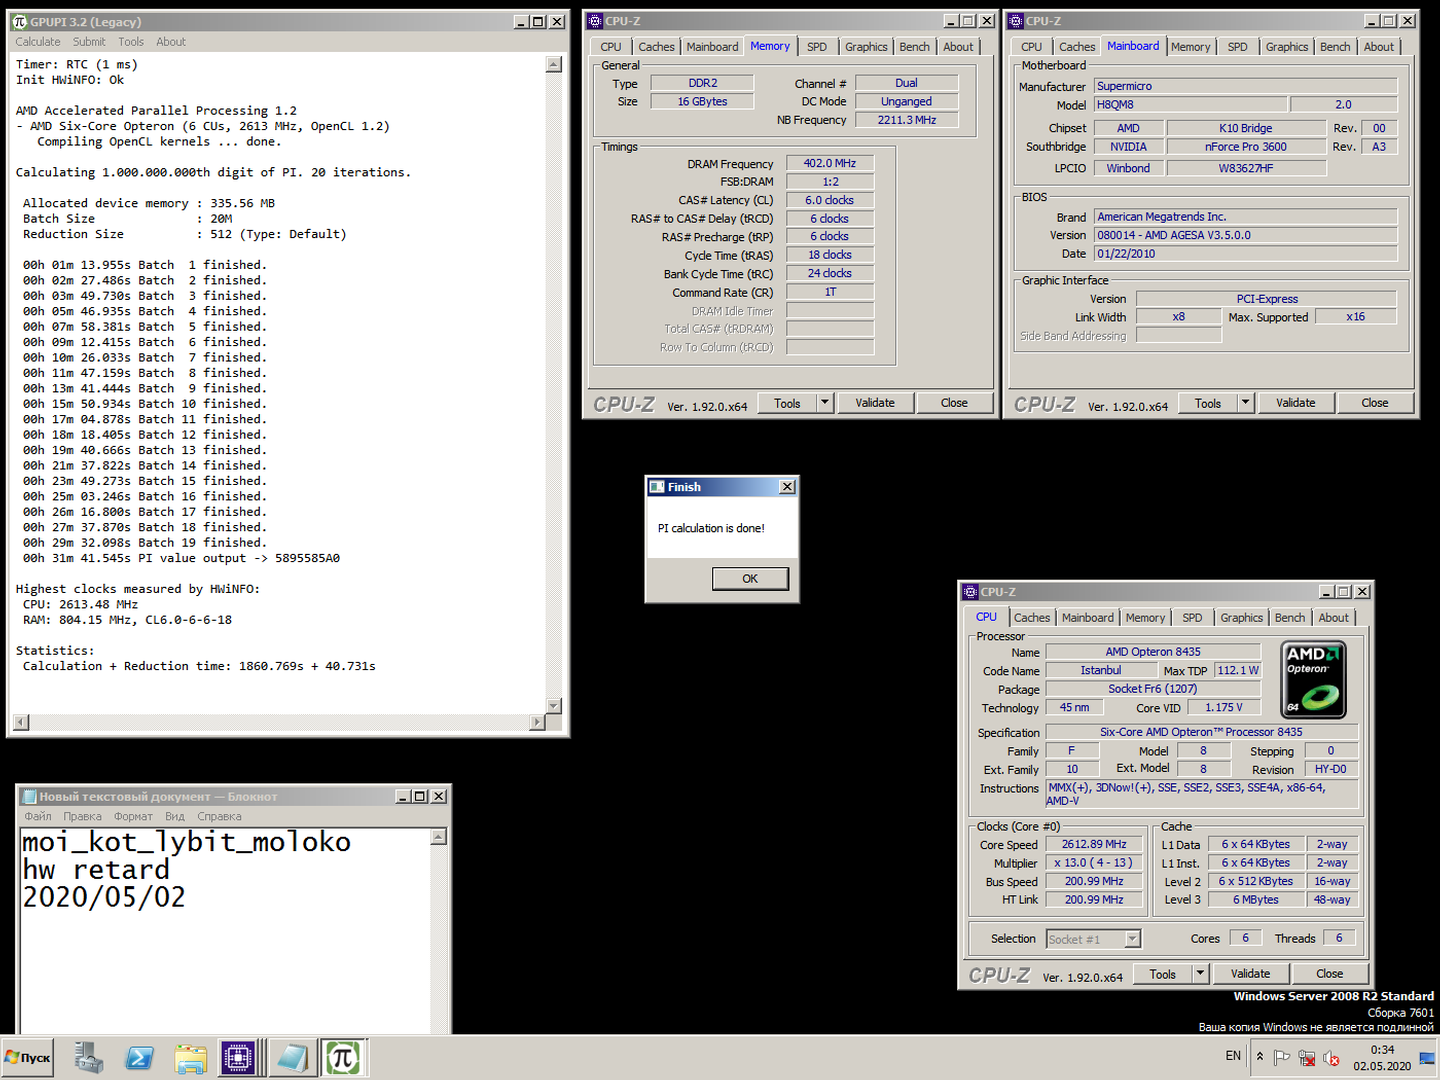This screenshot has width=1440, height=1080.
Task: Click CPU-Z CPU window title icon
Action: 970,592
